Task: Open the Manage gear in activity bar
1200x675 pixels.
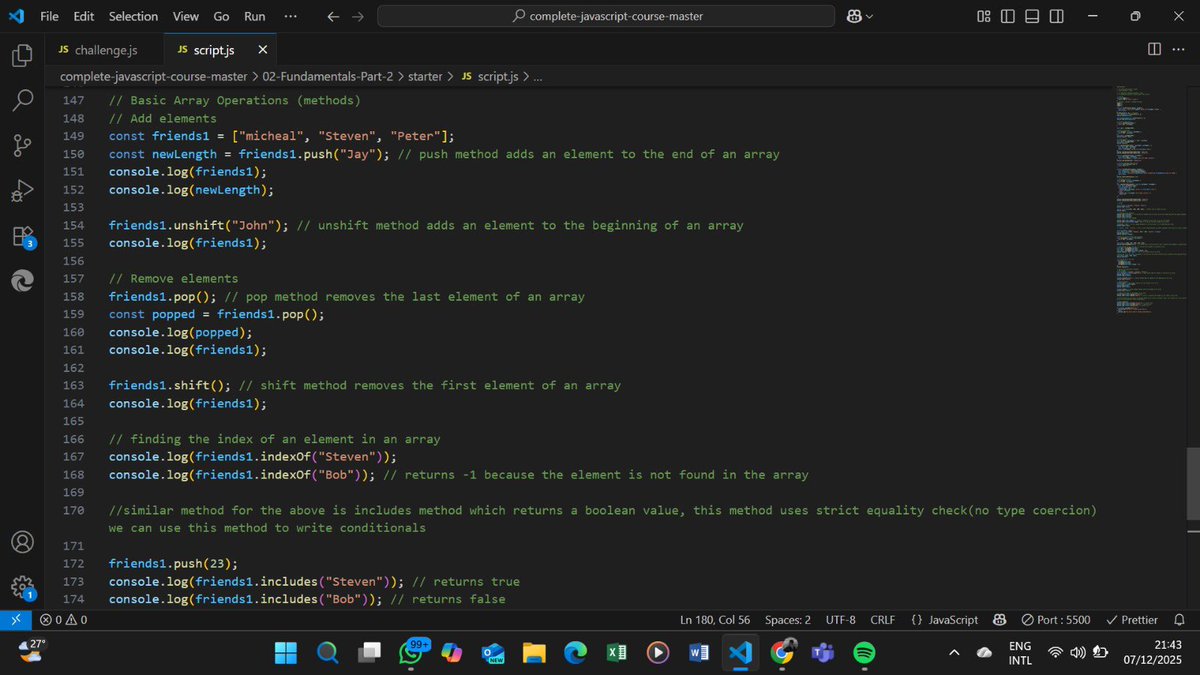Action: point(22,587)
